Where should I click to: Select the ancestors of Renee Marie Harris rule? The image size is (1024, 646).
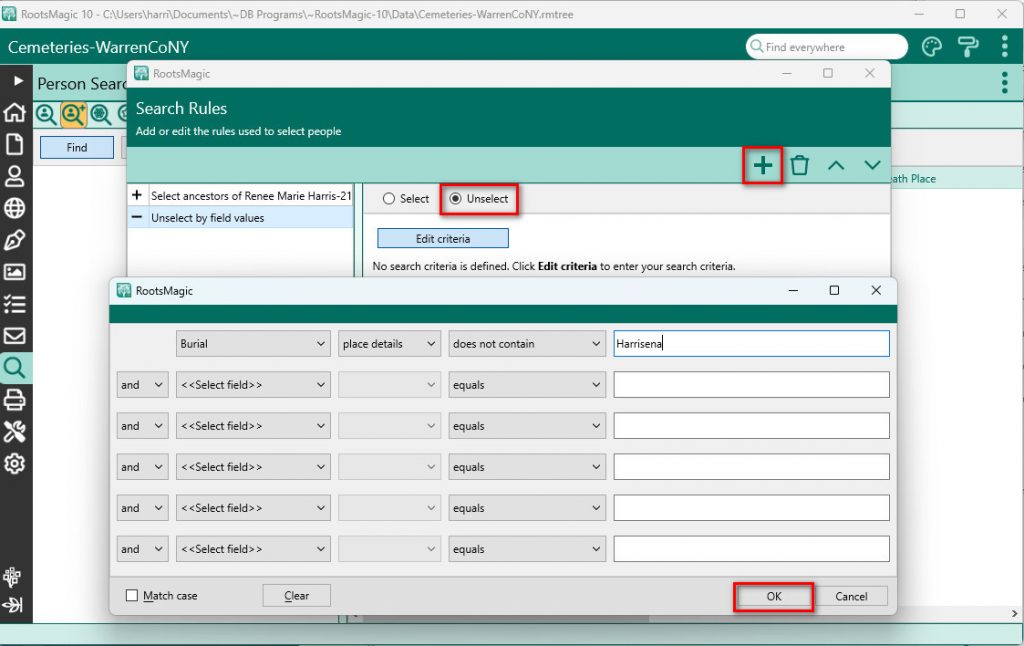coord(240,195)
